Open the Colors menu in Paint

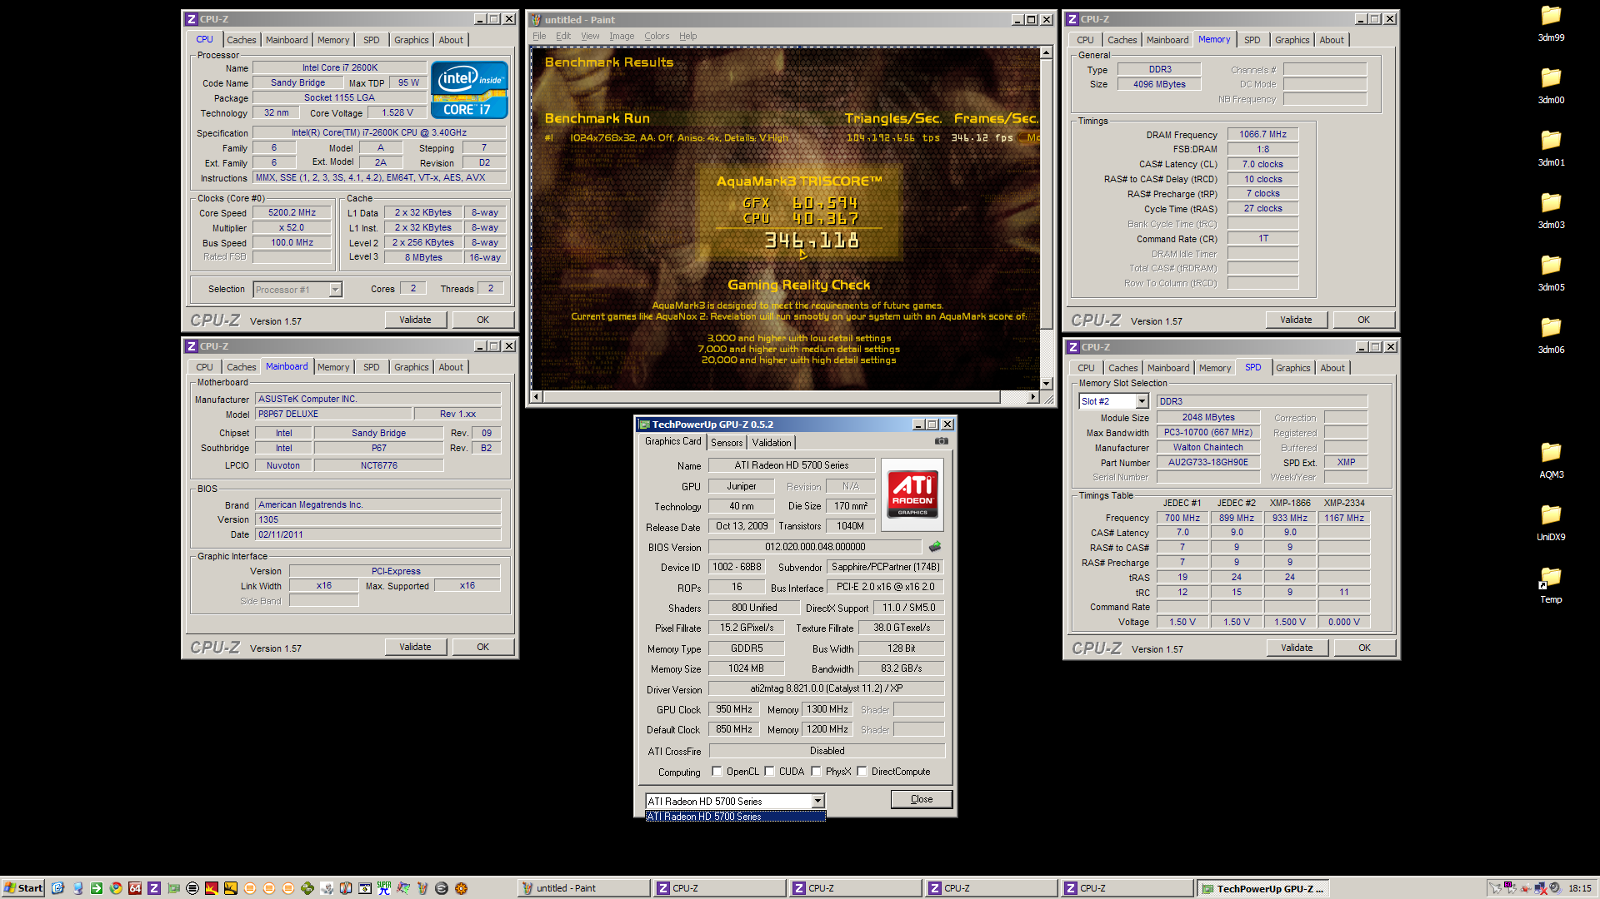pyautogui.click(x=657, y=36)
